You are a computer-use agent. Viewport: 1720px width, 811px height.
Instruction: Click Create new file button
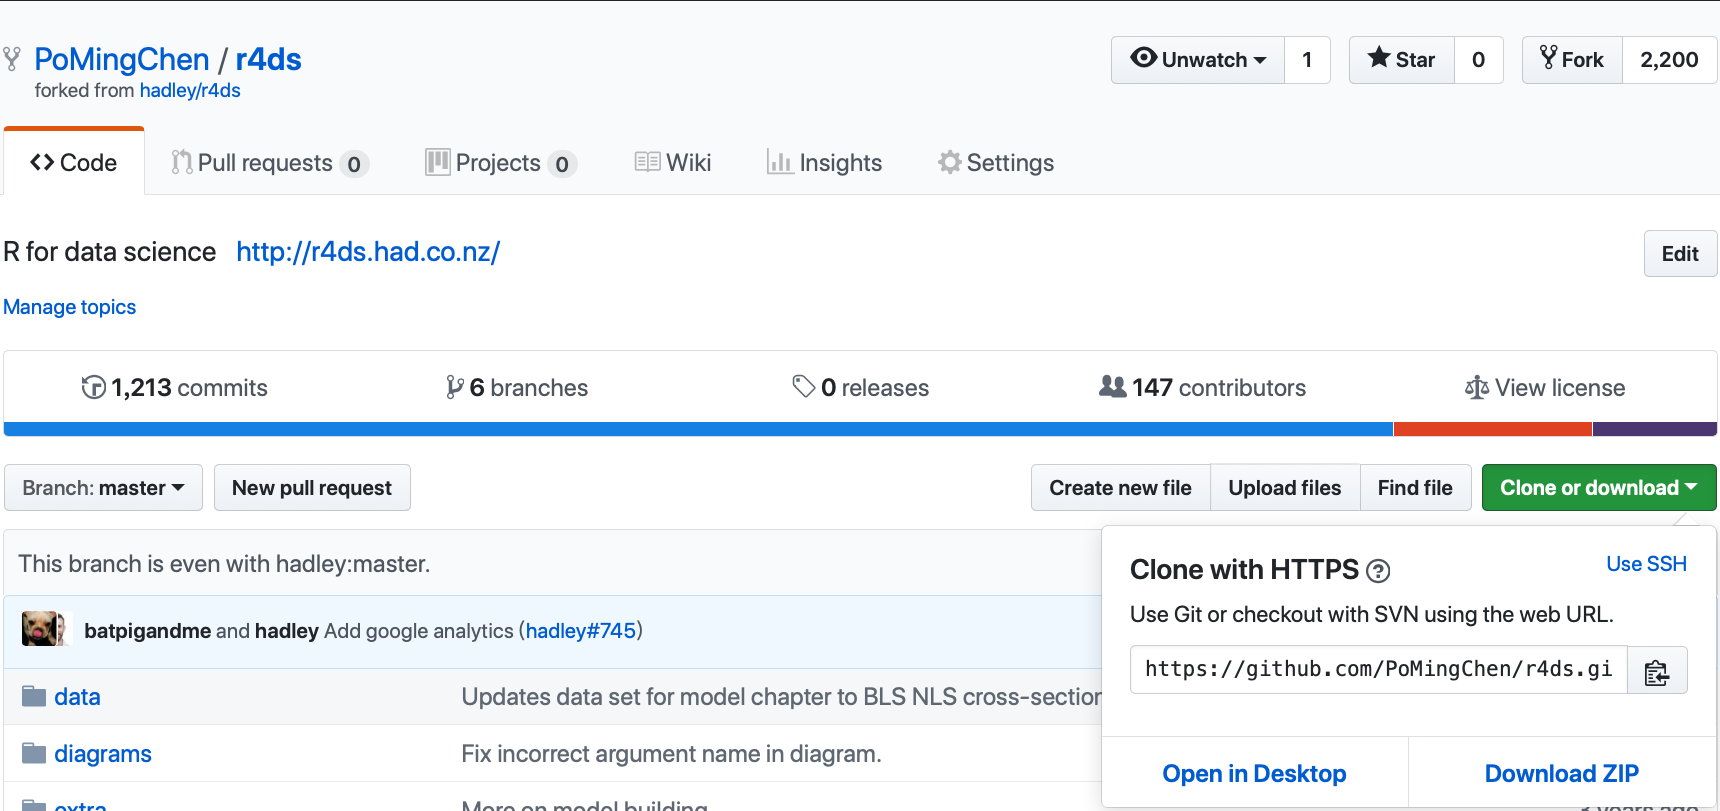[1120, 488]
